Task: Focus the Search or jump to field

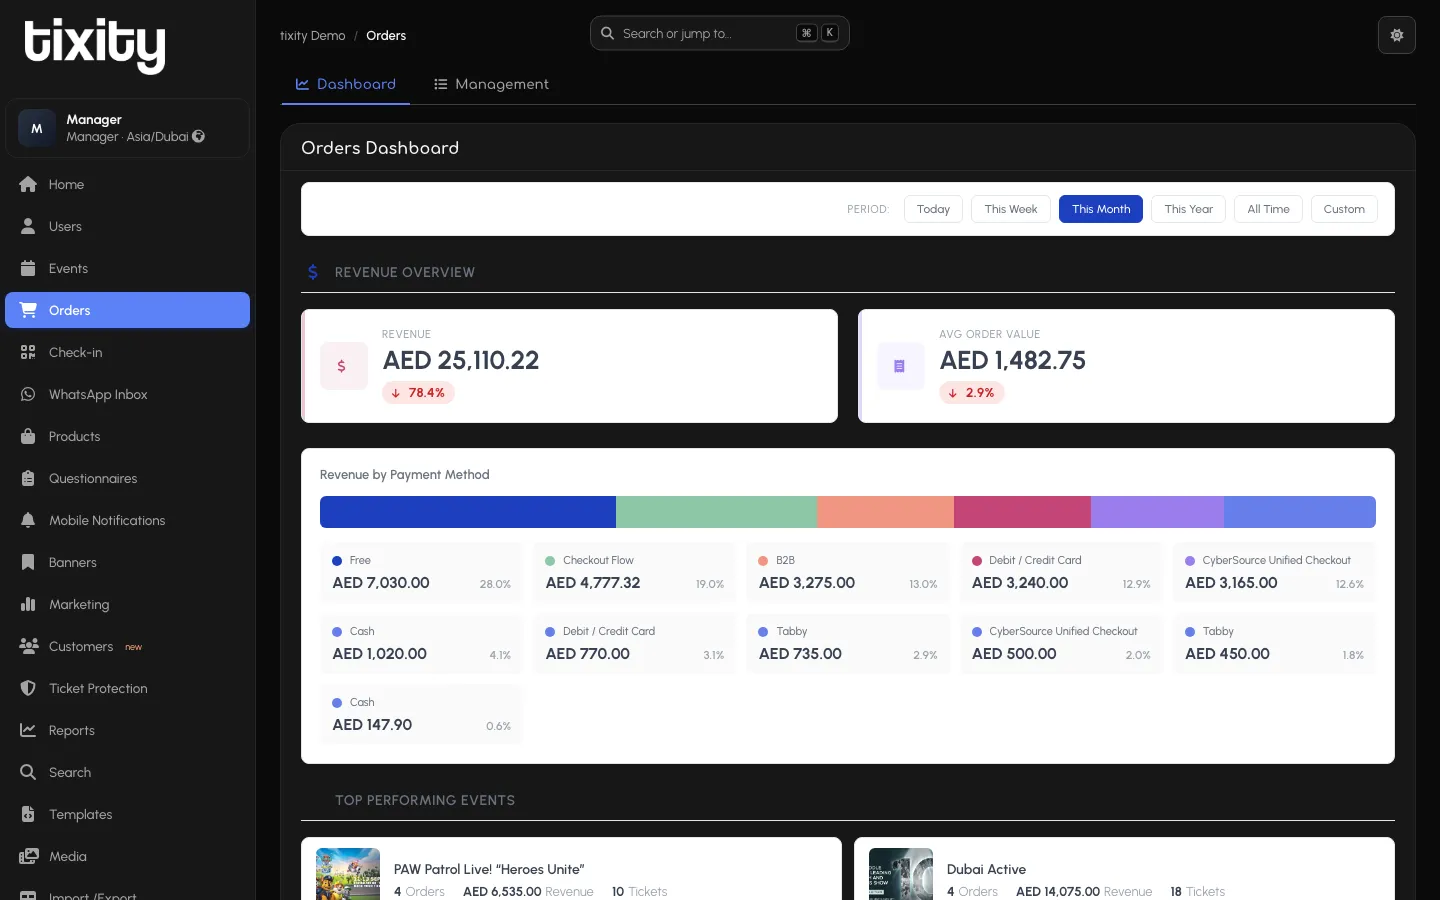Action: coord(720,33)
